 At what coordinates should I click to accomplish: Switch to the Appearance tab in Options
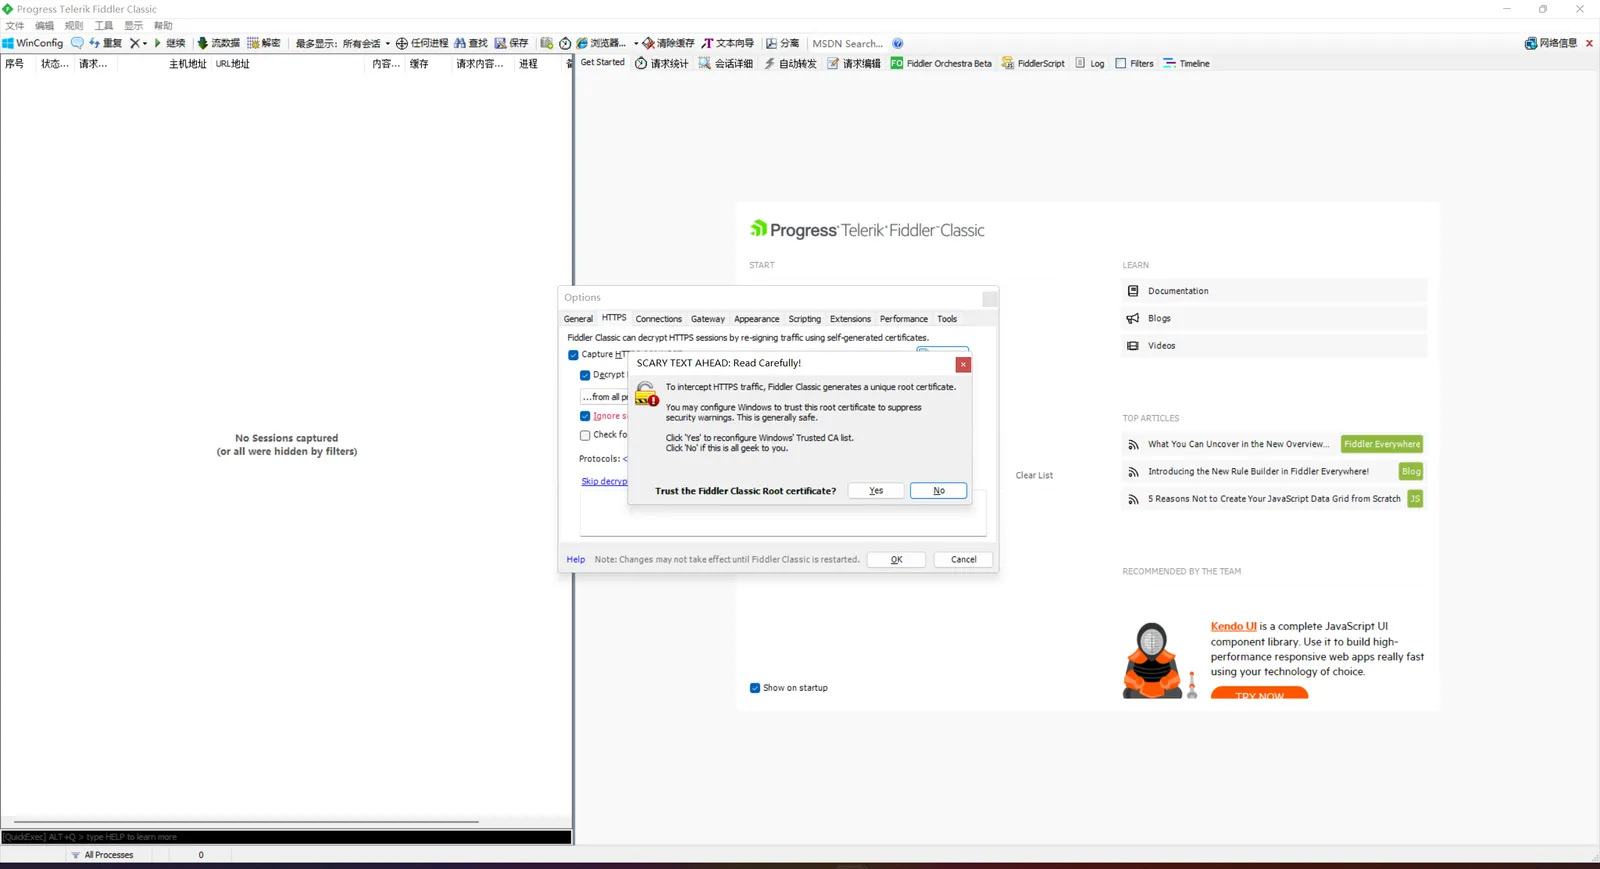click(757, 319)
